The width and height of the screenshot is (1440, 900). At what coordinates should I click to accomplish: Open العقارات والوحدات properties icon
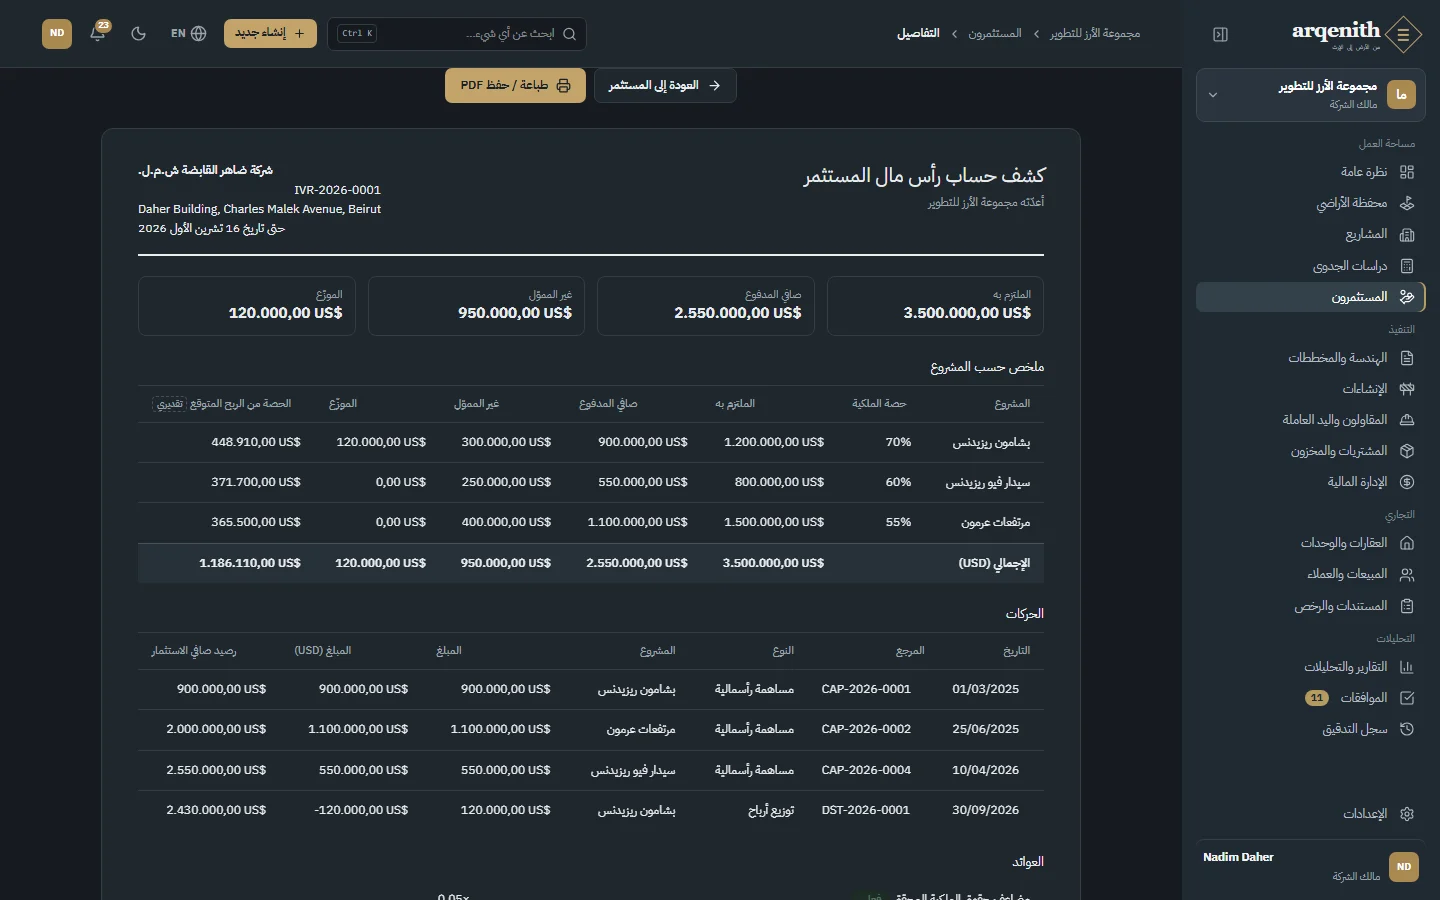point(1407,543)
